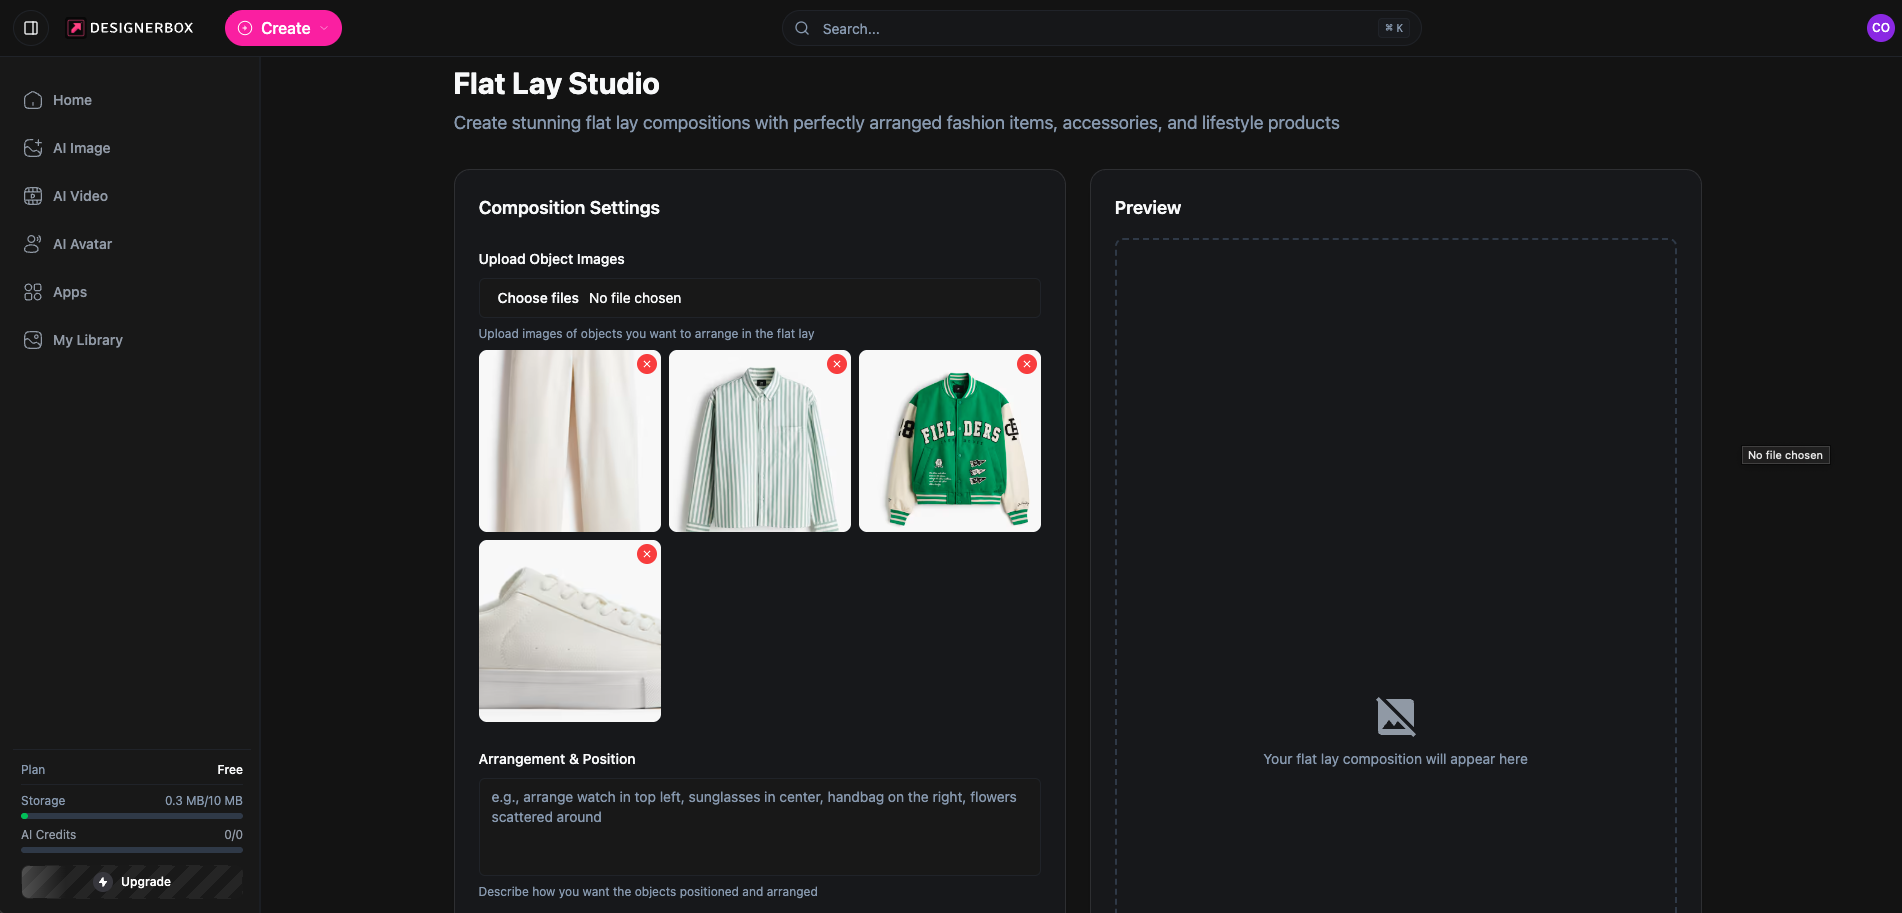Viewport: 1902px width, 913px height.
Task: Remove the green varsity jacket image
Action: (1027, 364)
